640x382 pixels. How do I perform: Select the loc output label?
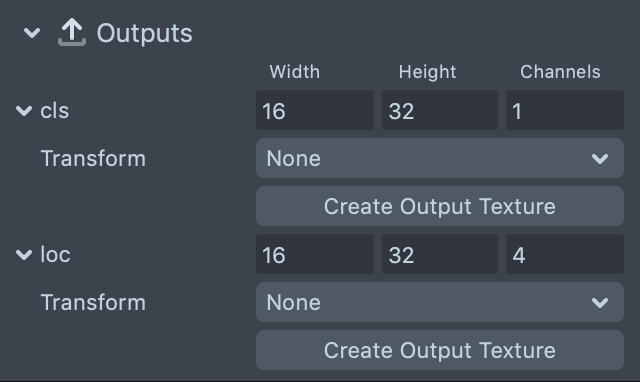click(x=55, y=255)
